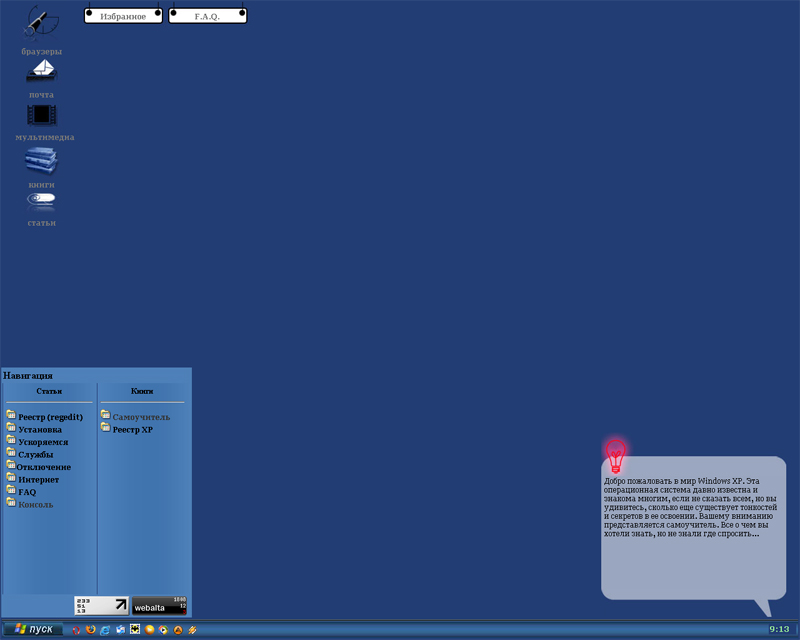800x640 pixels.
Task: Open the книги stack of books icon
Action: point(41,160)
